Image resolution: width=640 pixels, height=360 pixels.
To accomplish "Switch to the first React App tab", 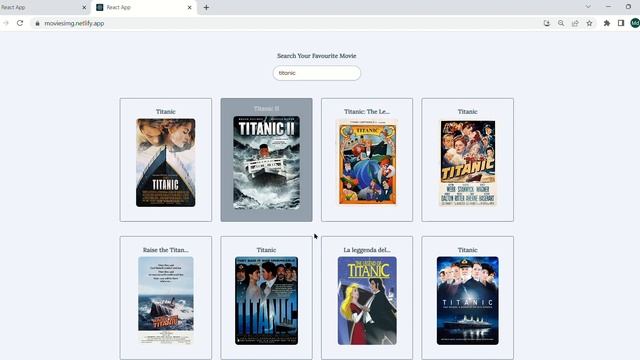I will pos(44,7).
